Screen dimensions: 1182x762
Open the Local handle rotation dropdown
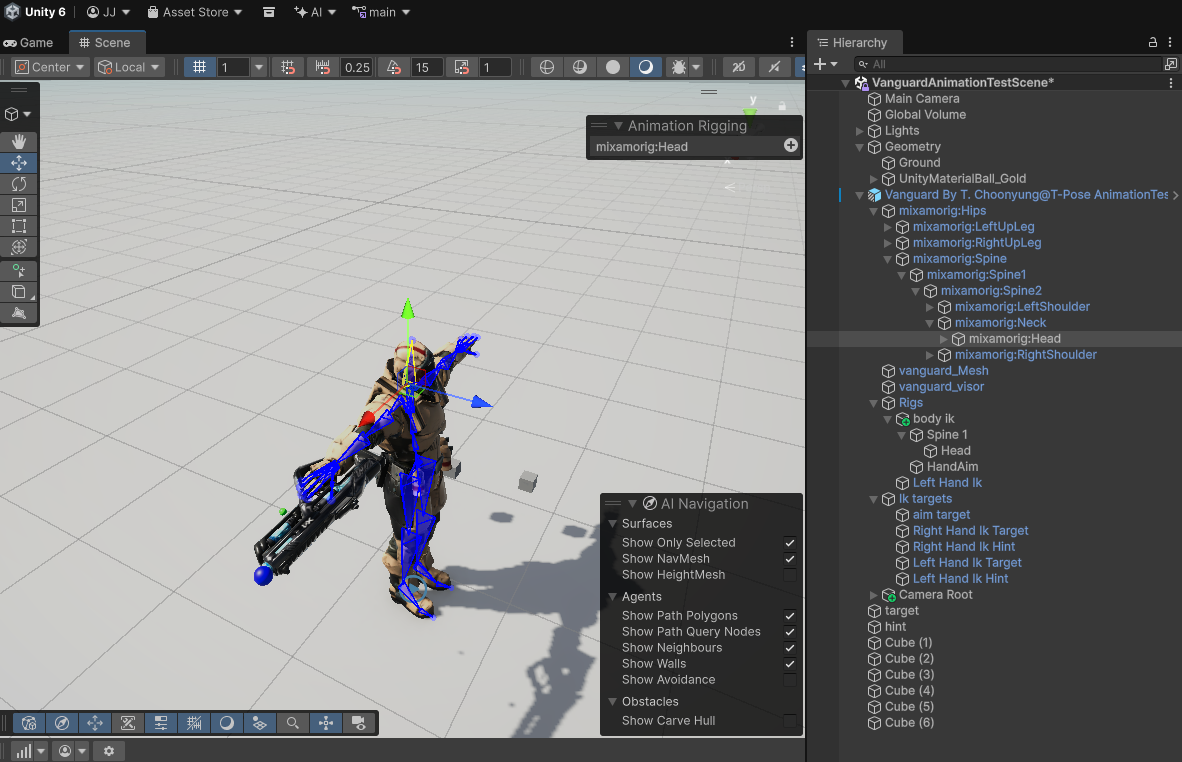click(129, 67)
